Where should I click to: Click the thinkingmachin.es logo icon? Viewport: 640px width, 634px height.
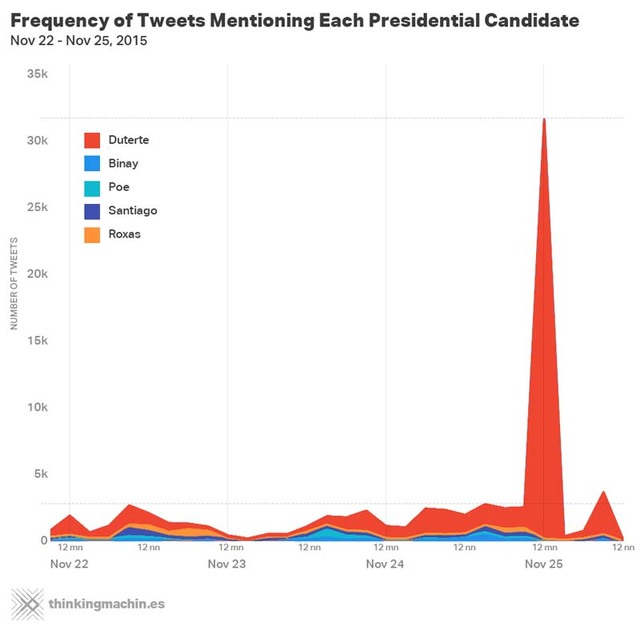[x=26, y=603]
